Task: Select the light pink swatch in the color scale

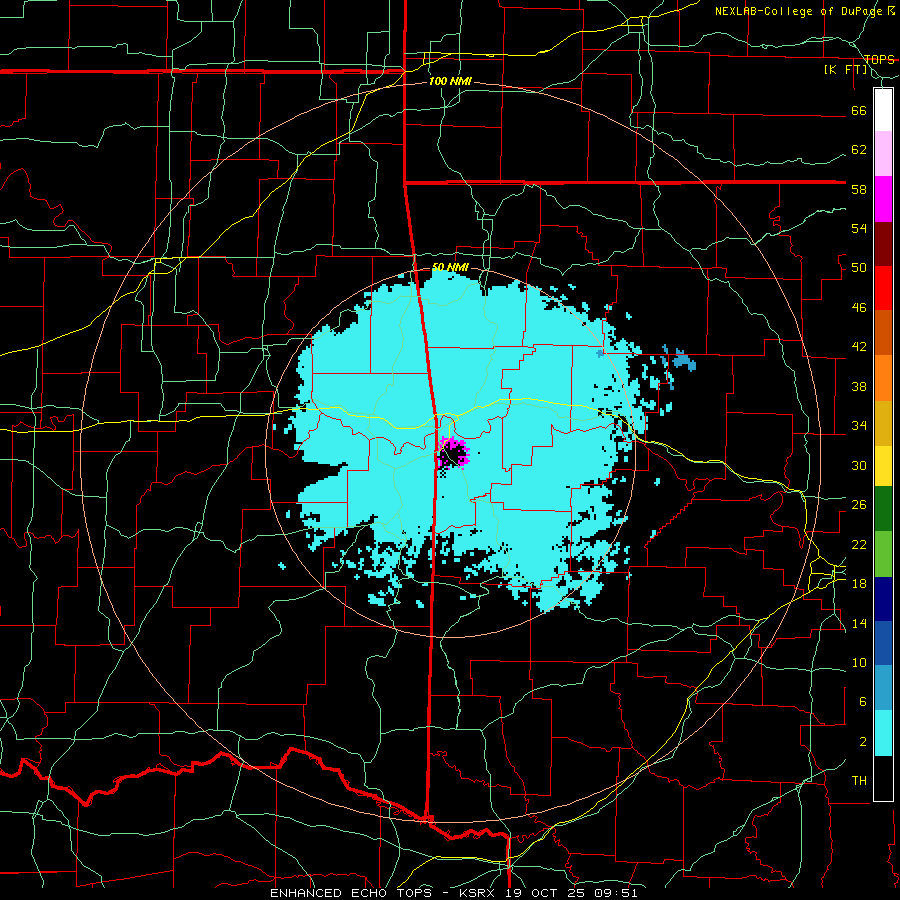Action: coord(883,154)
